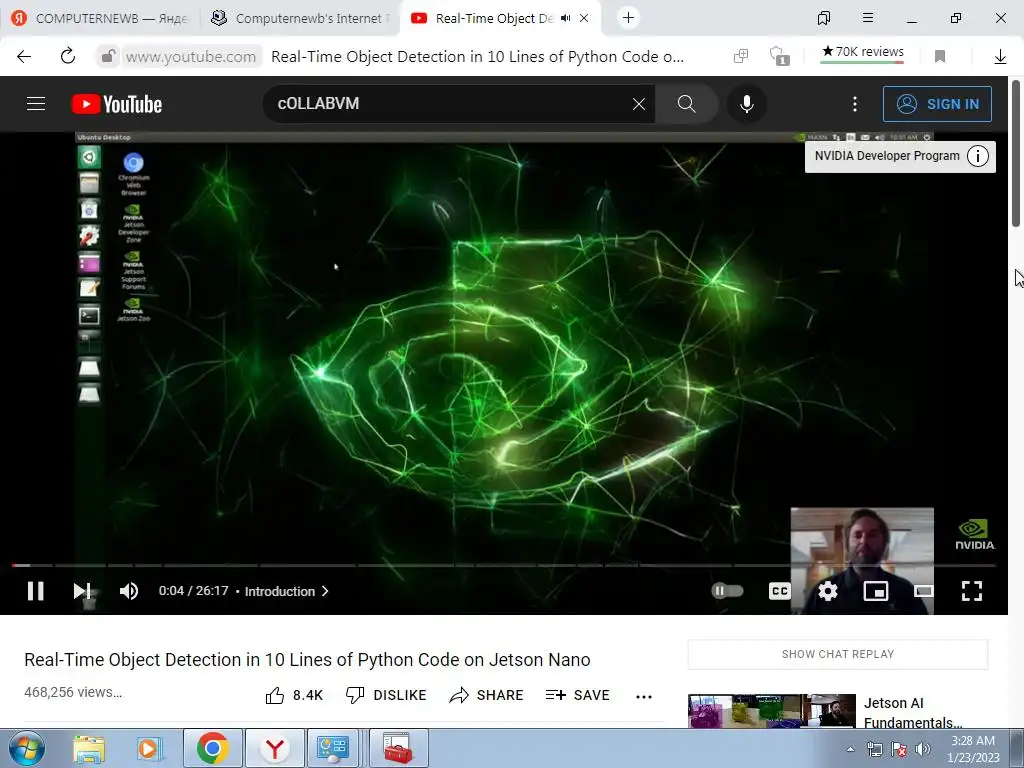Open the tray network icon
The height and width of the screenshot is (768, 1024).
point(874,749)
